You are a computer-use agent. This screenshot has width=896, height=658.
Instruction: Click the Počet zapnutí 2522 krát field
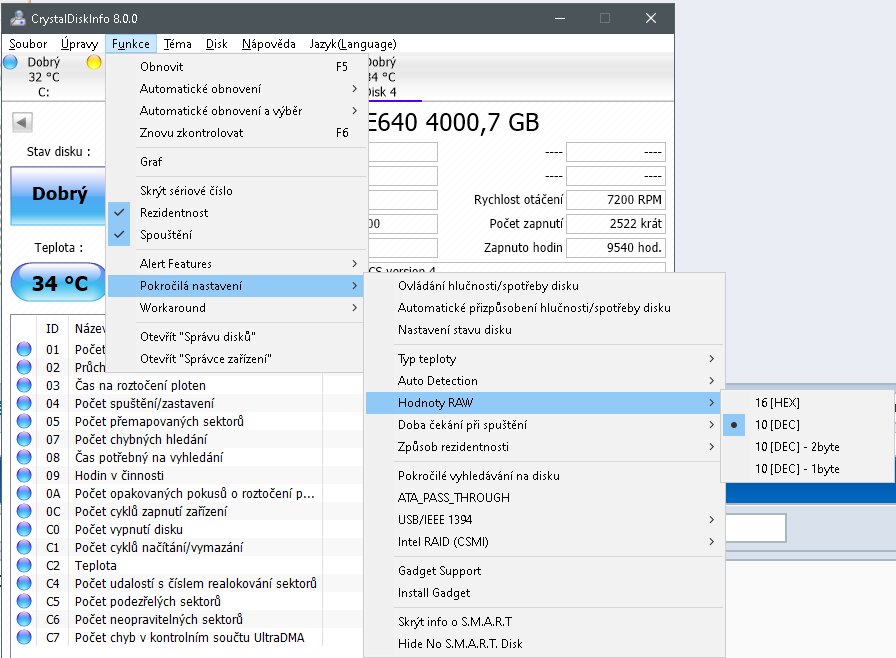click(615, 224)
